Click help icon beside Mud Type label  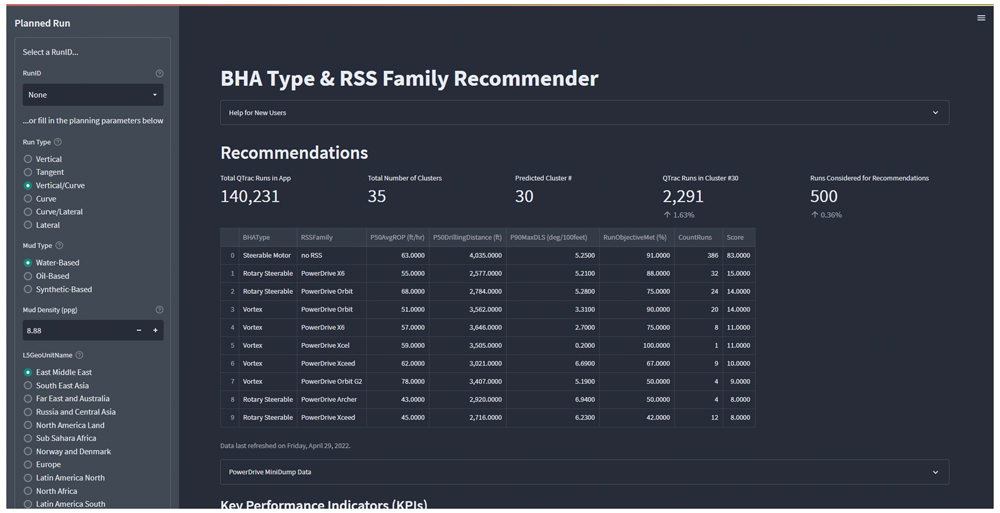coord(59,246)
